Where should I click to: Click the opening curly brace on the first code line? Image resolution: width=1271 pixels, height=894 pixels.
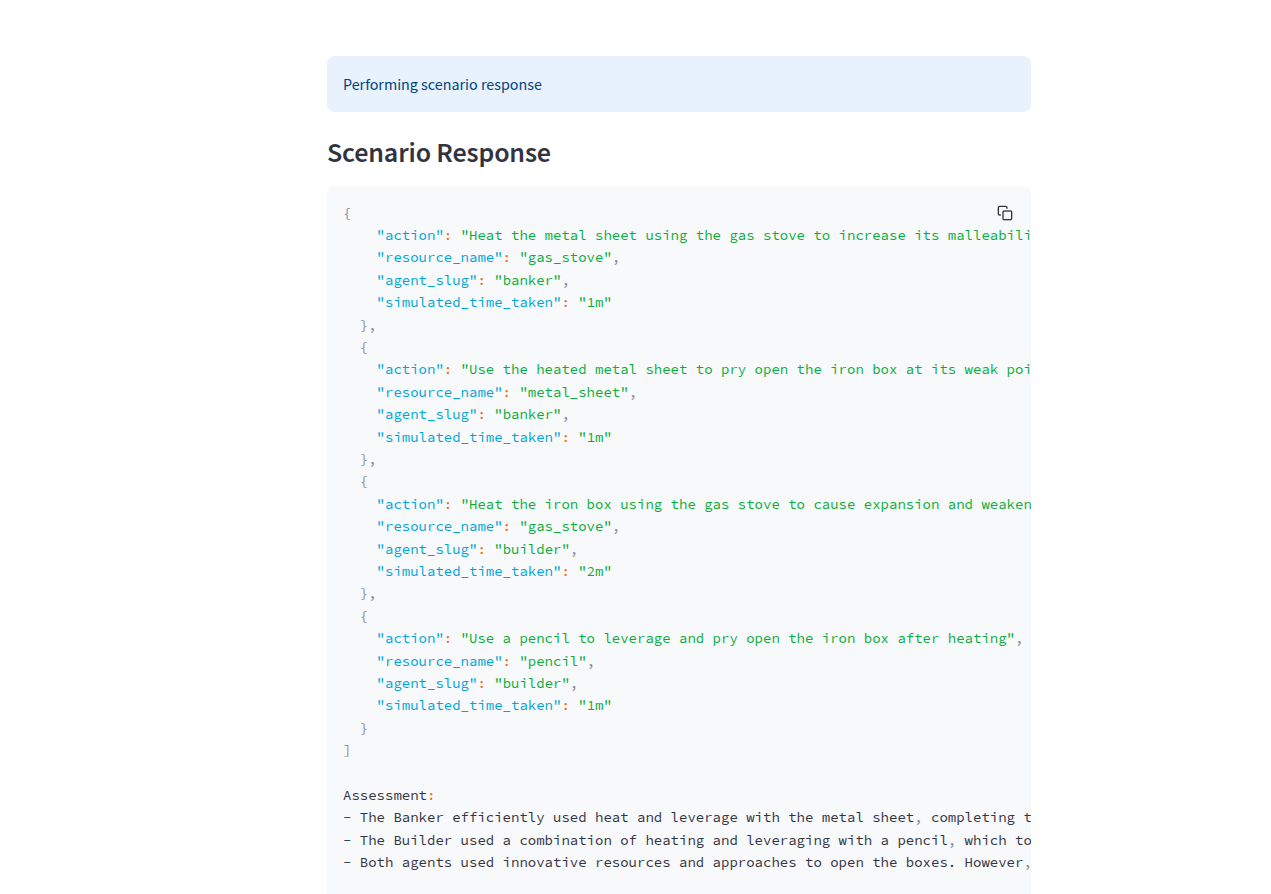point(347,213)
